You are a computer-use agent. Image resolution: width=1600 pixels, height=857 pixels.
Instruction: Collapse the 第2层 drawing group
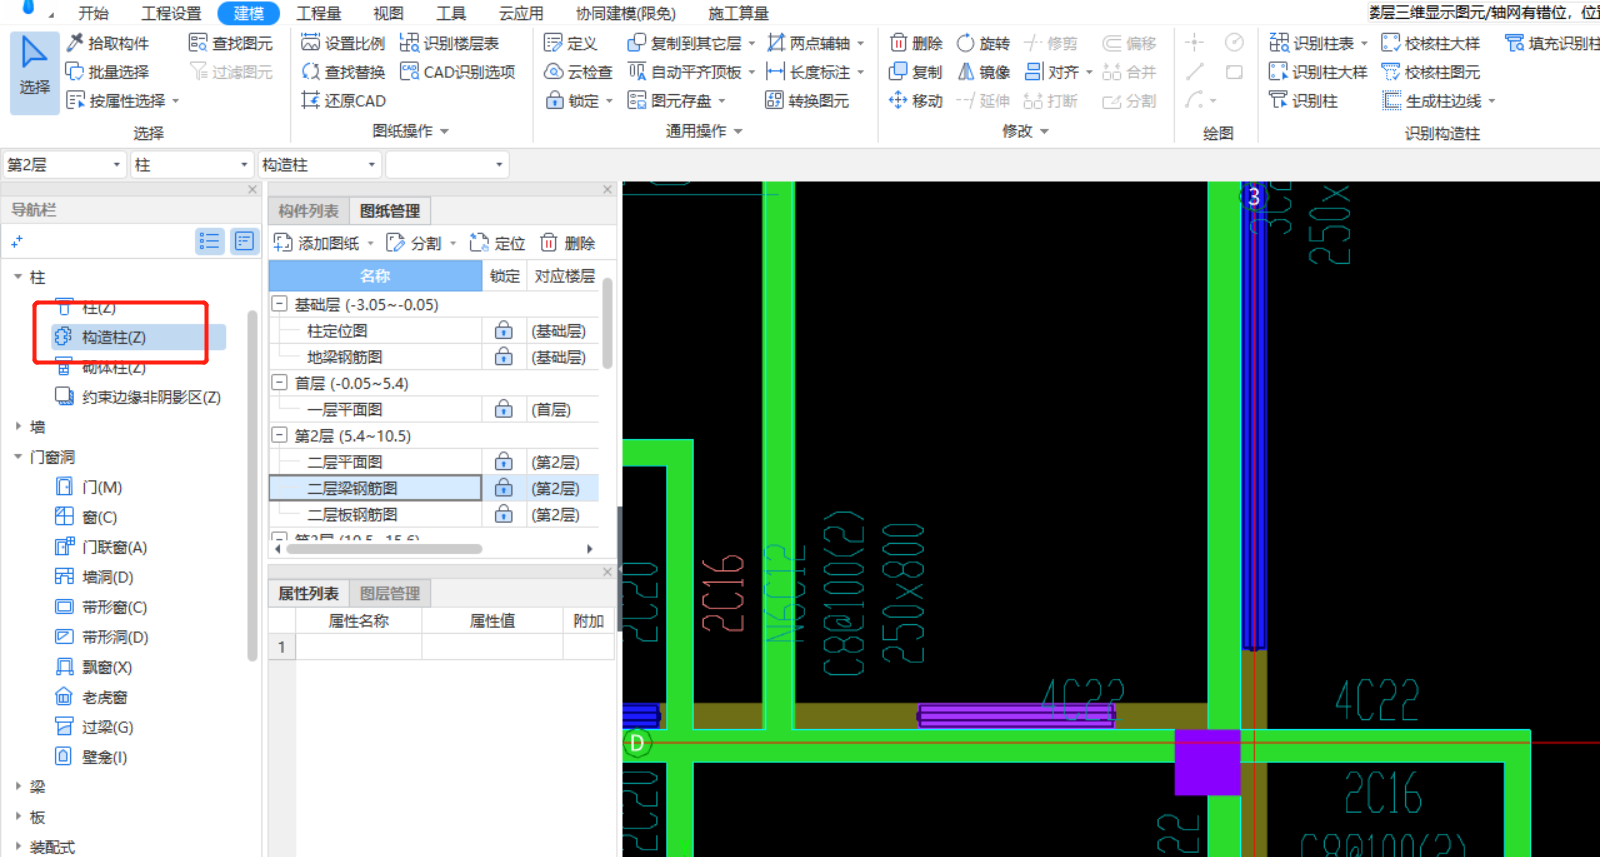coord(280,436)
